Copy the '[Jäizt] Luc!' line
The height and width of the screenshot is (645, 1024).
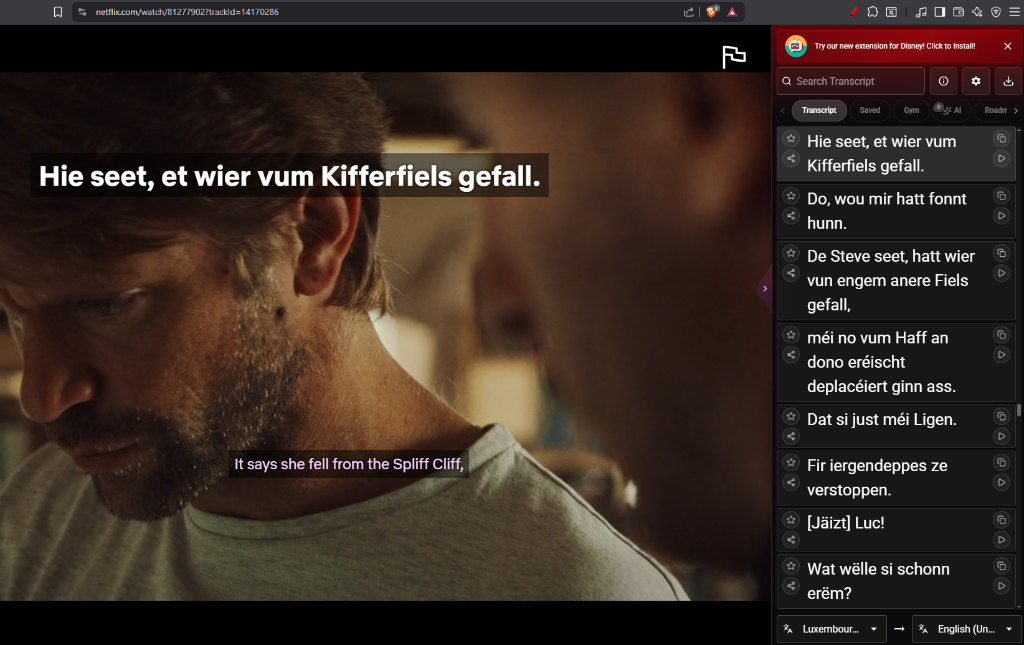[1001, 520]
